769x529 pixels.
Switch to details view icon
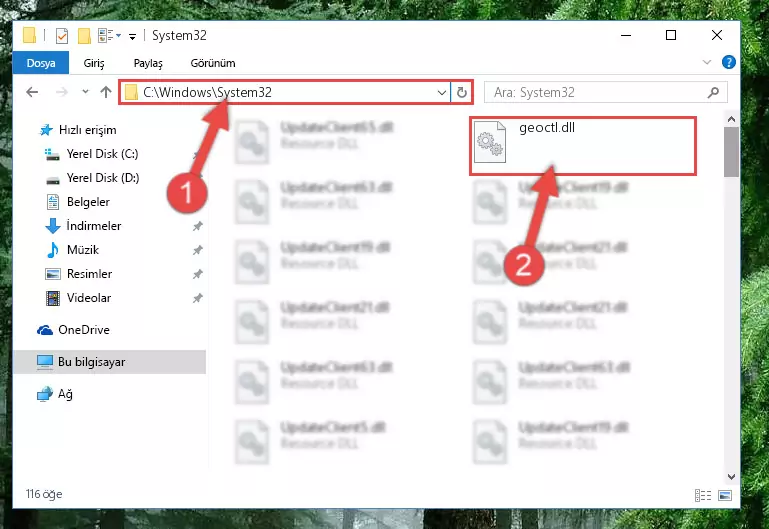[703, 495]
